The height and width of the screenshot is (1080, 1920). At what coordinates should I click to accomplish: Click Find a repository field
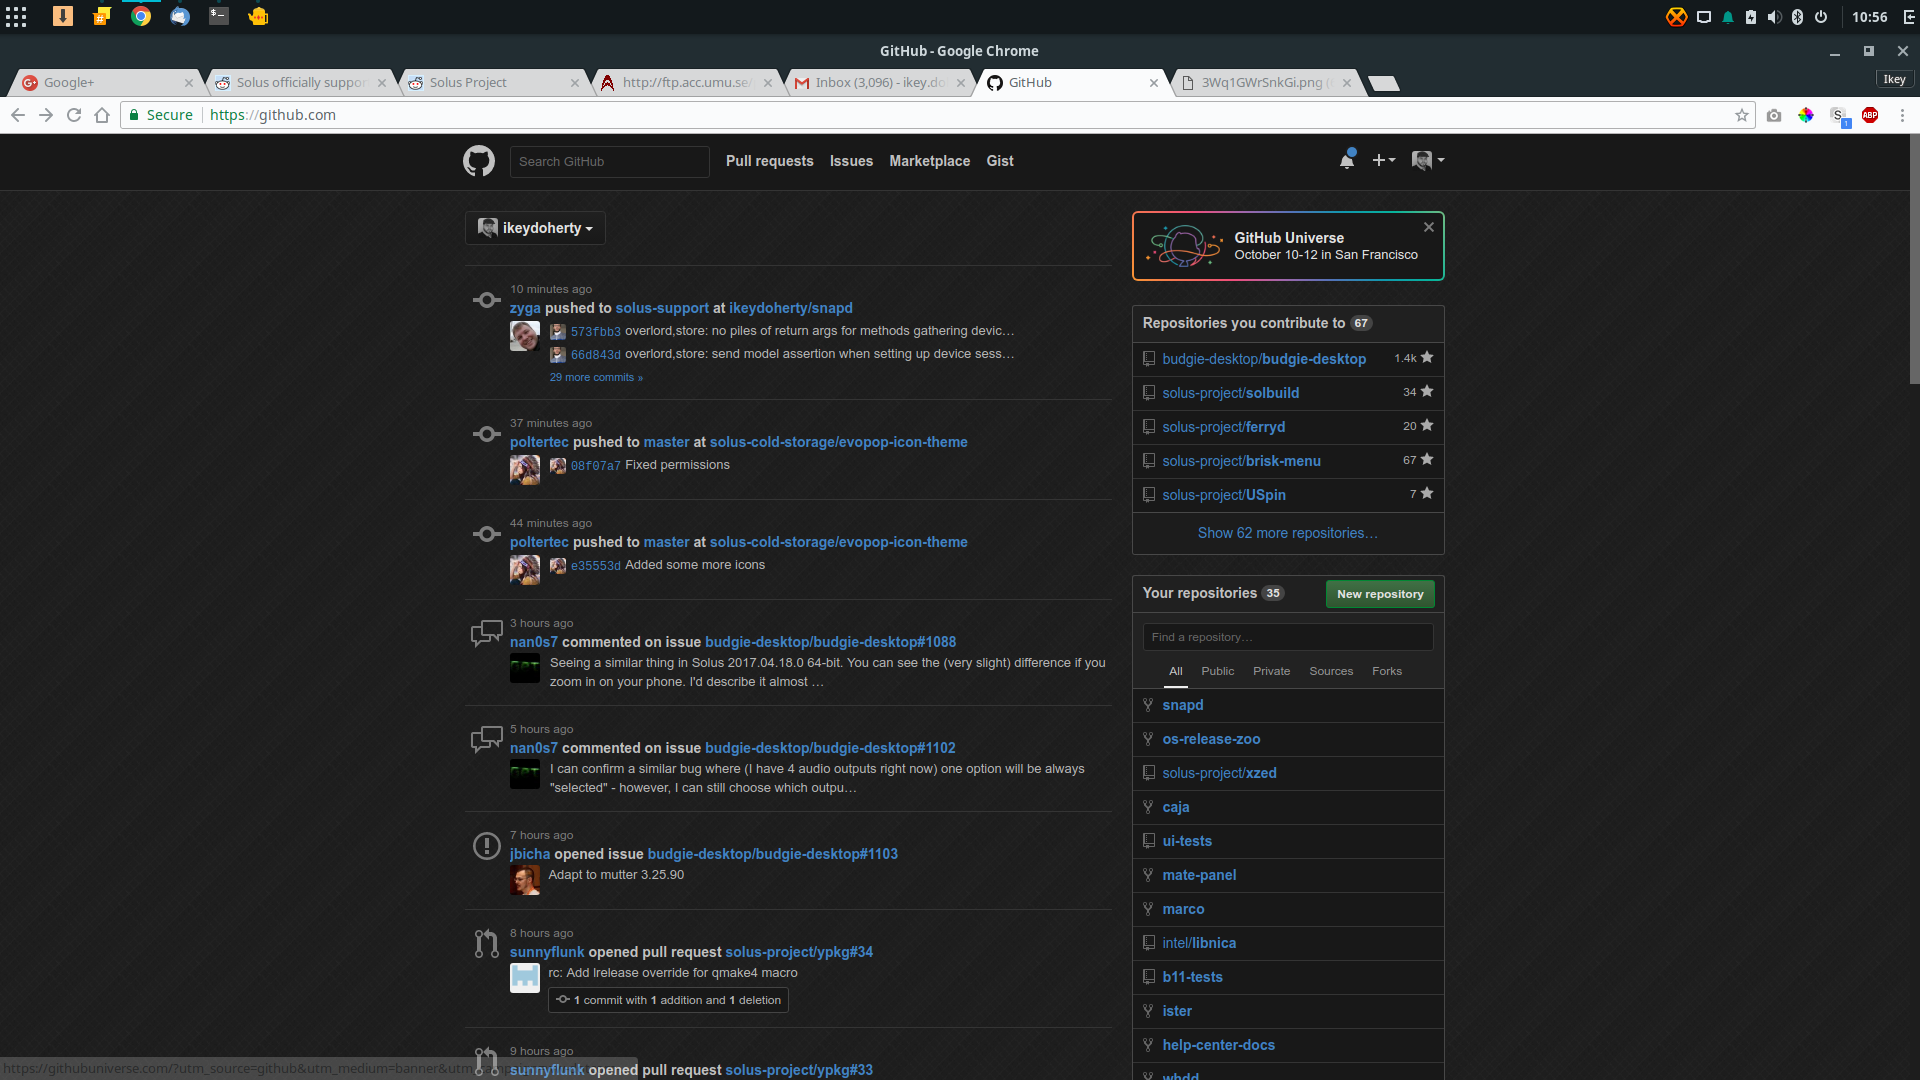click(1288, 637)
